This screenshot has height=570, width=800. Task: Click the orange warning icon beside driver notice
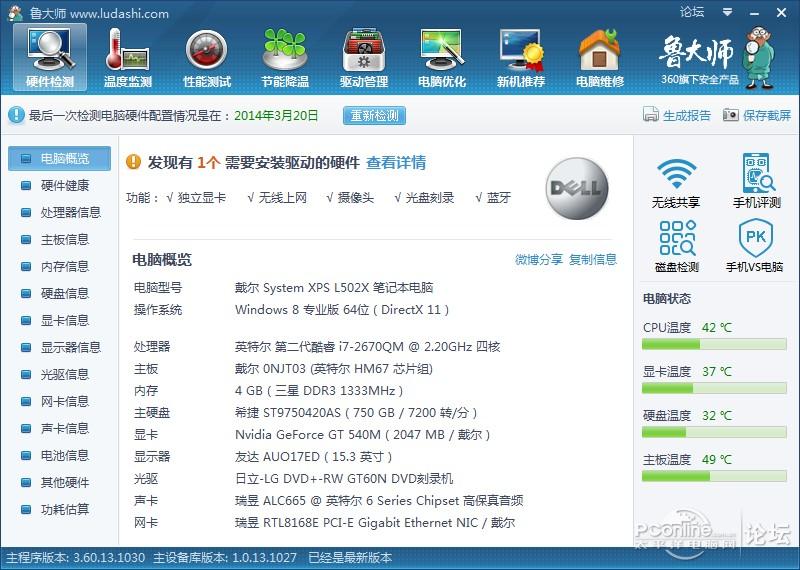click(133, 162)
